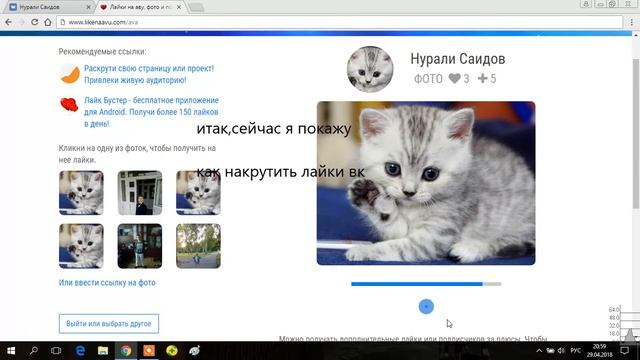Open the taskbar clock showing 20:59
640x360 pixels.
click(599, 351)
